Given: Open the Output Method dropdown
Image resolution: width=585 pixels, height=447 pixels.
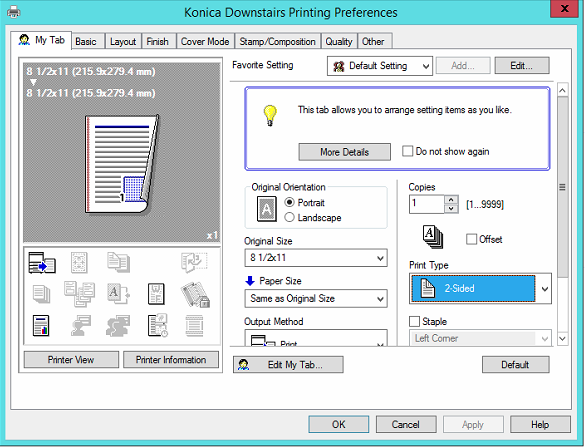Looking at the screenshot, I should click(x=316, y=338).
